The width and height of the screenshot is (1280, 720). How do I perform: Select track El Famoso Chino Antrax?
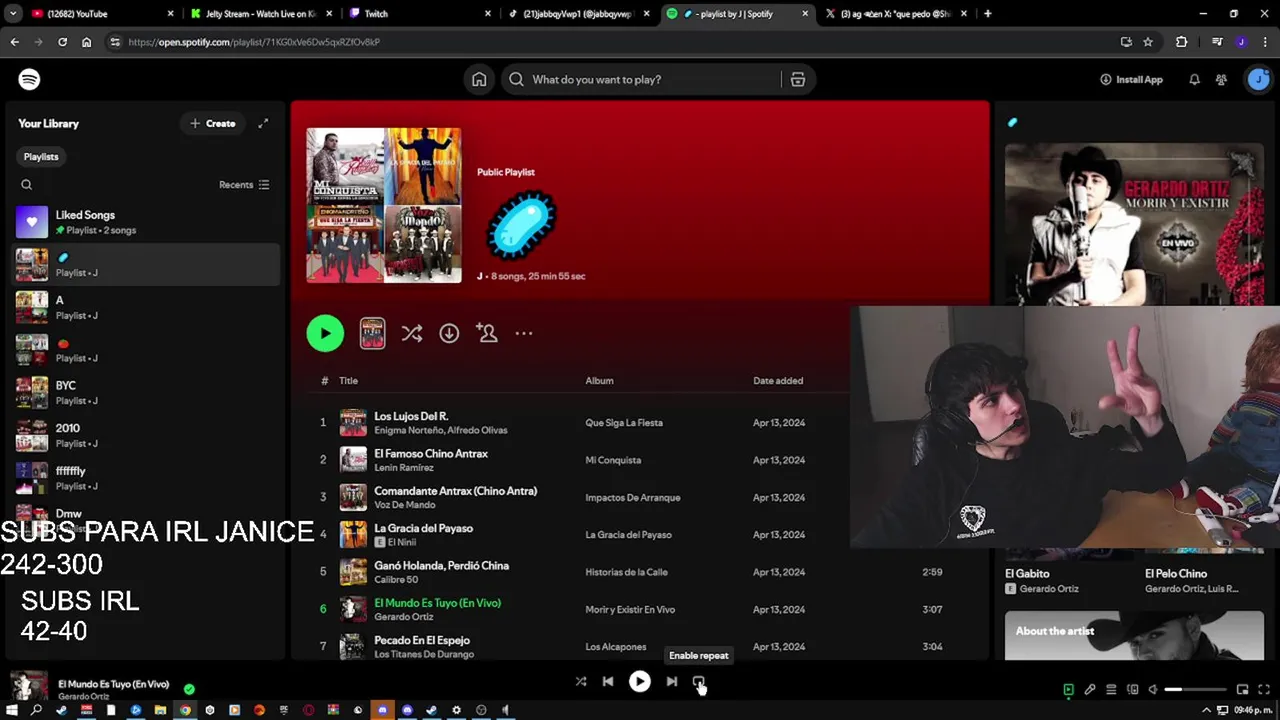[431, 454]
